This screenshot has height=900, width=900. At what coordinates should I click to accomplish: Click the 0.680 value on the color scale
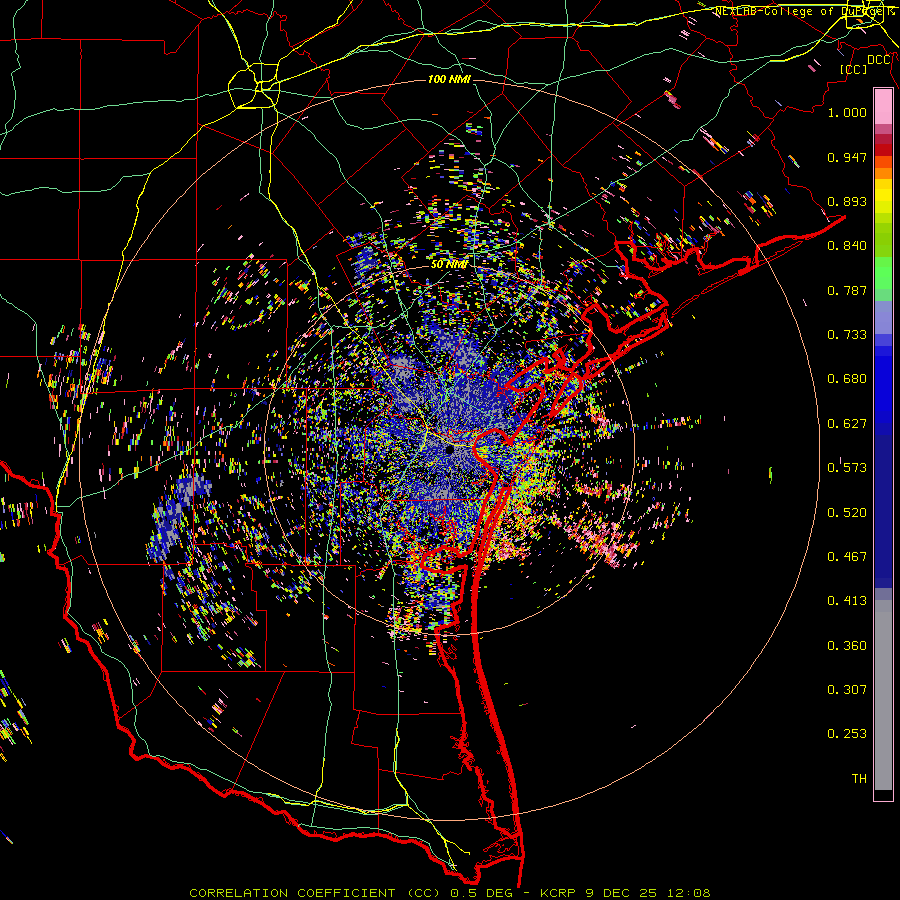click(x=847, y=379)
